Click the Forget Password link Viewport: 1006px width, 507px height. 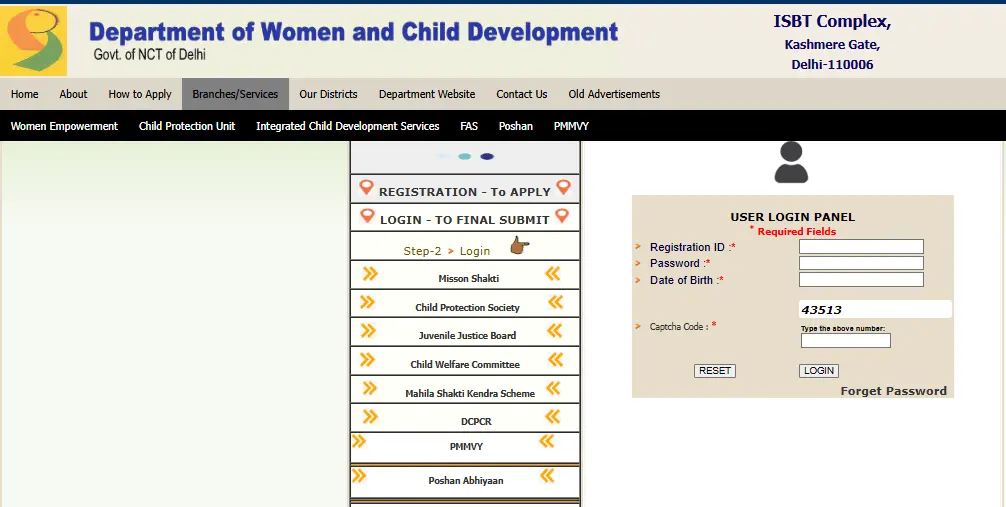(894, 391)
